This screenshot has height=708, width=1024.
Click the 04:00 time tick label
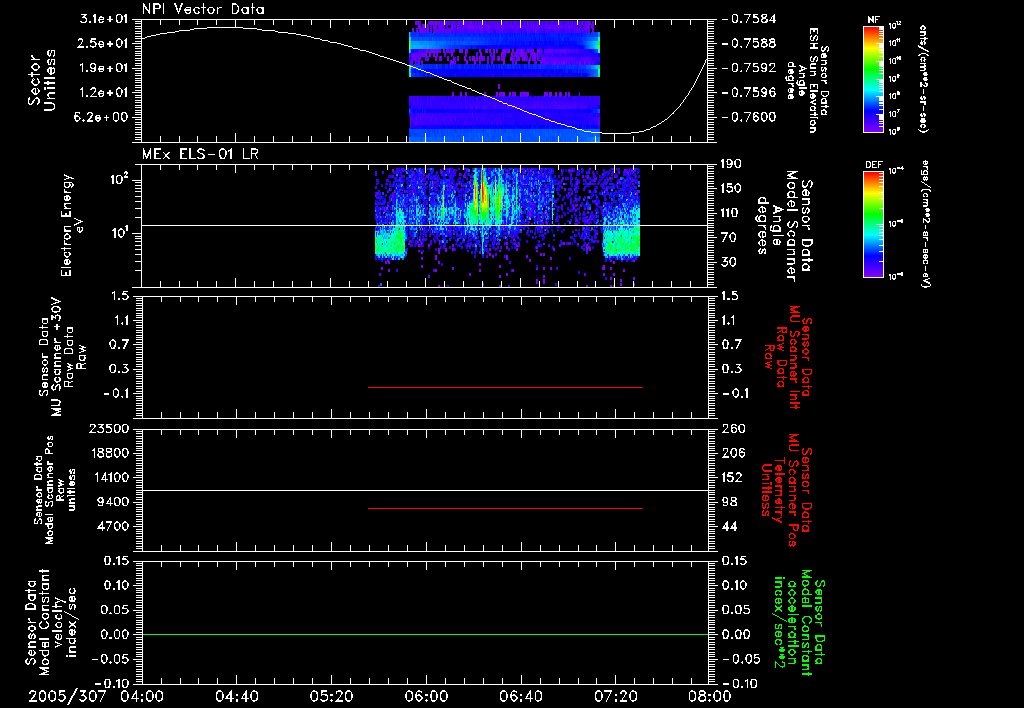coord(142,696)
